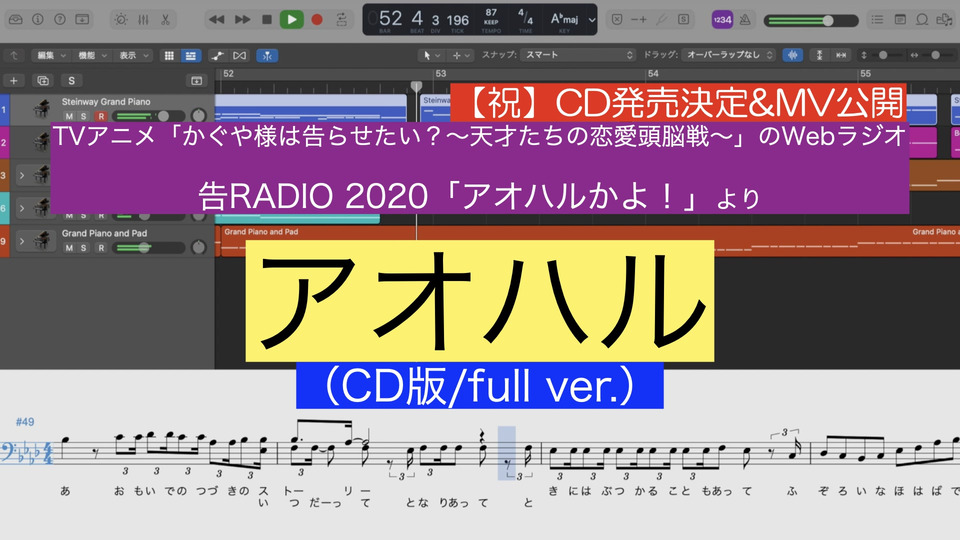The width and height of the screenshot is (960, 540).
Task: Open the スナップ Smart popup
Action: coord(579,55)
